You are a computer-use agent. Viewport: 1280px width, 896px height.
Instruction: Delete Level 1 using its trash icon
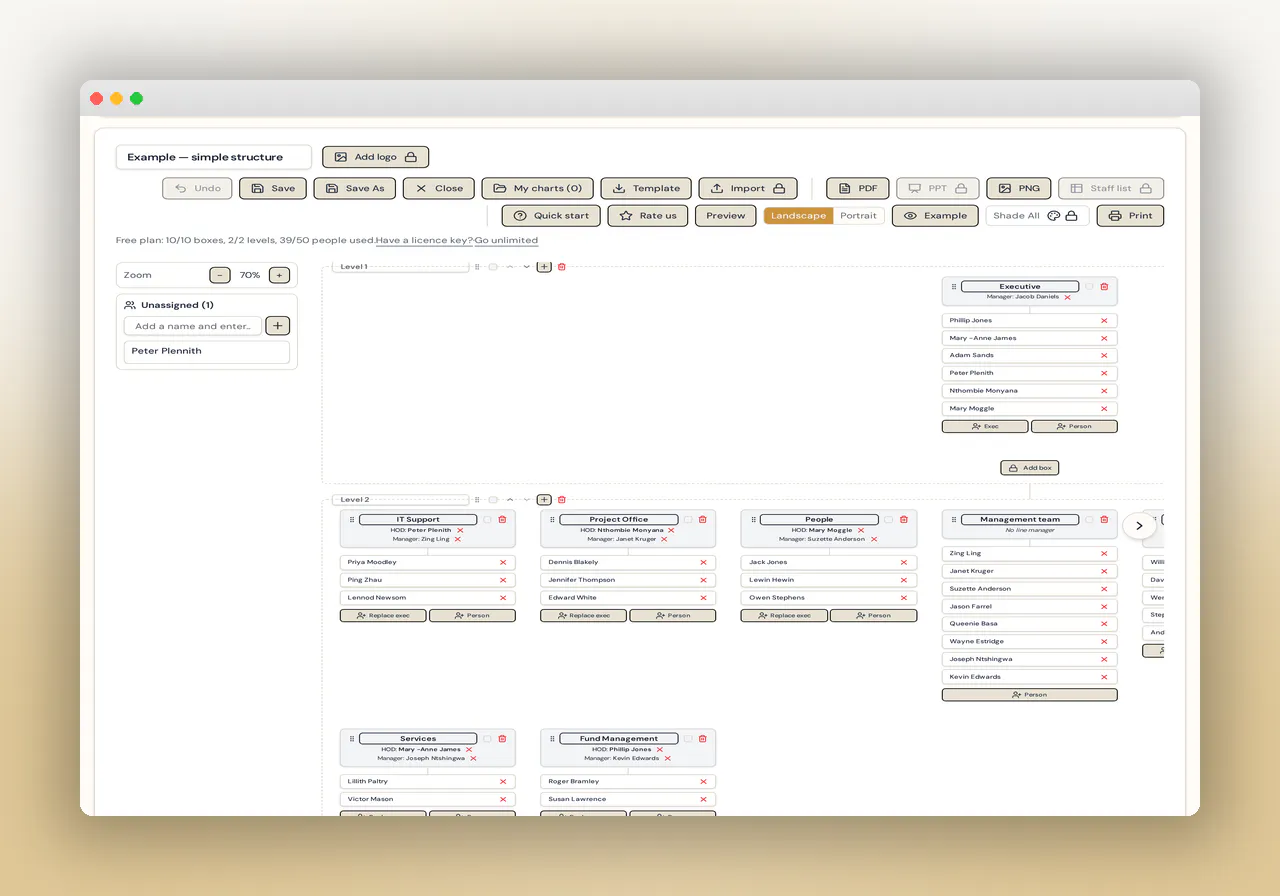point(562,267)
